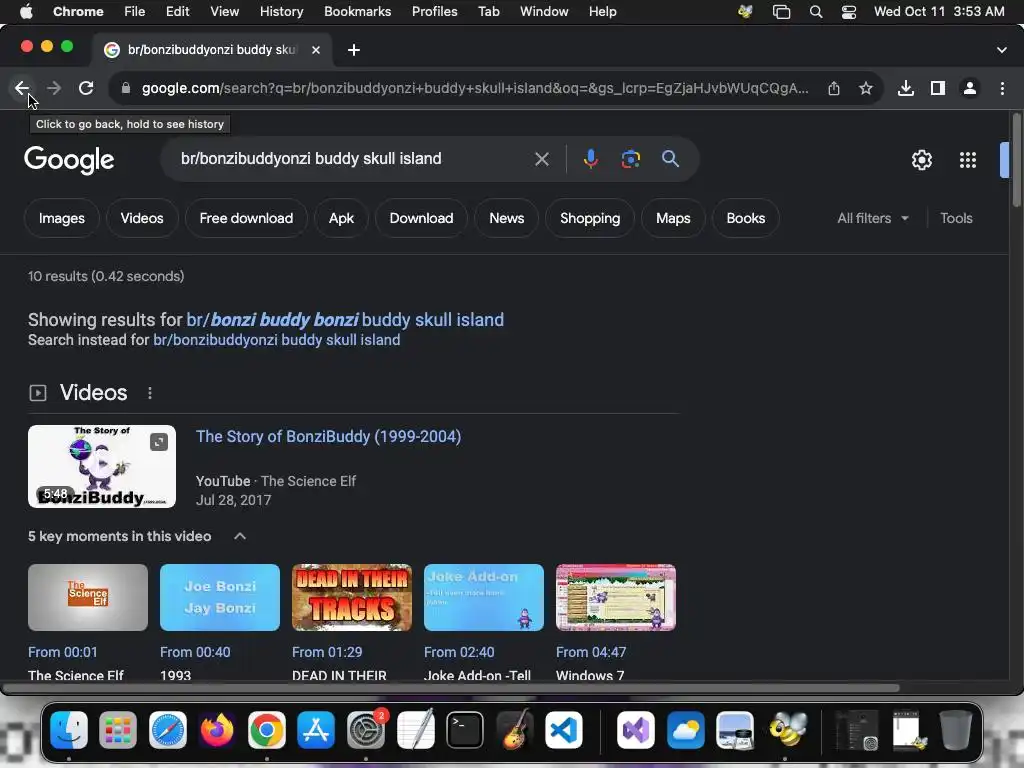The image size is (1024, 768).
Task: Toggle Chrome side panel
Action: (x=938, y=88)
